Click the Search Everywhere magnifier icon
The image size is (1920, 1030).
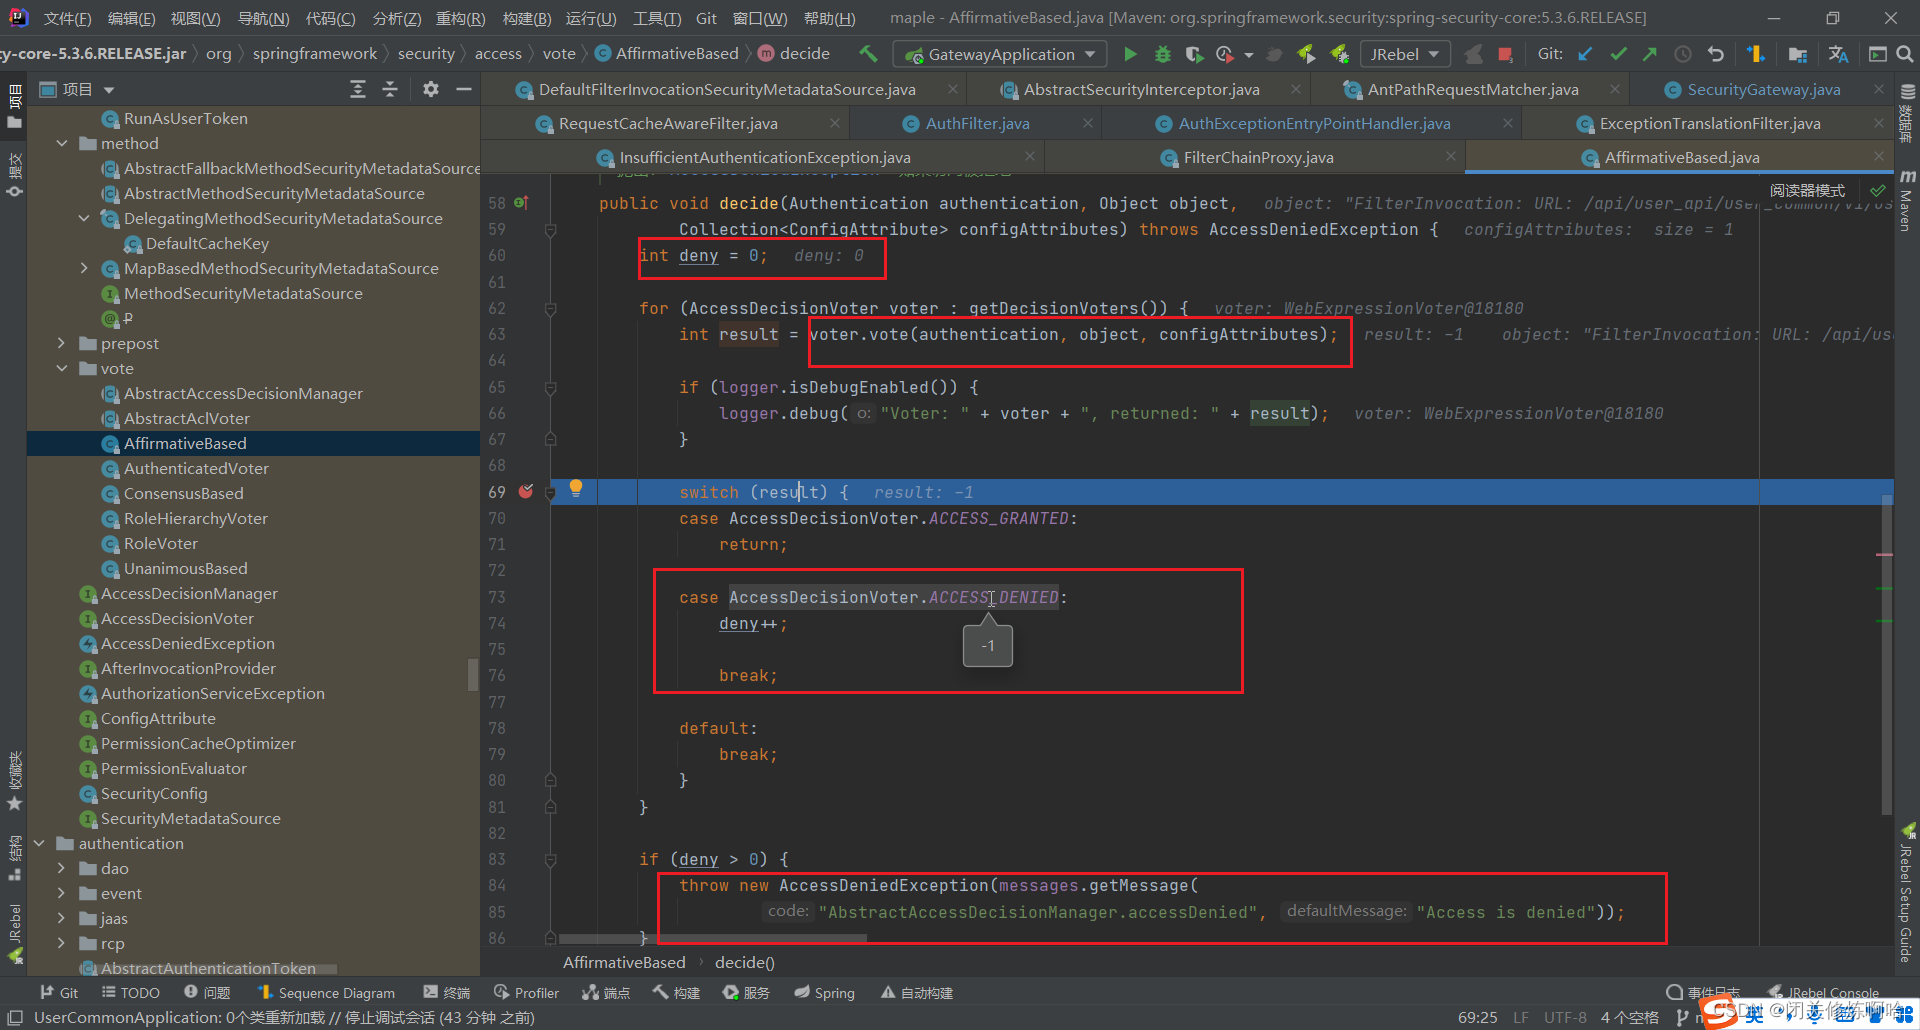click(1905, 54)
